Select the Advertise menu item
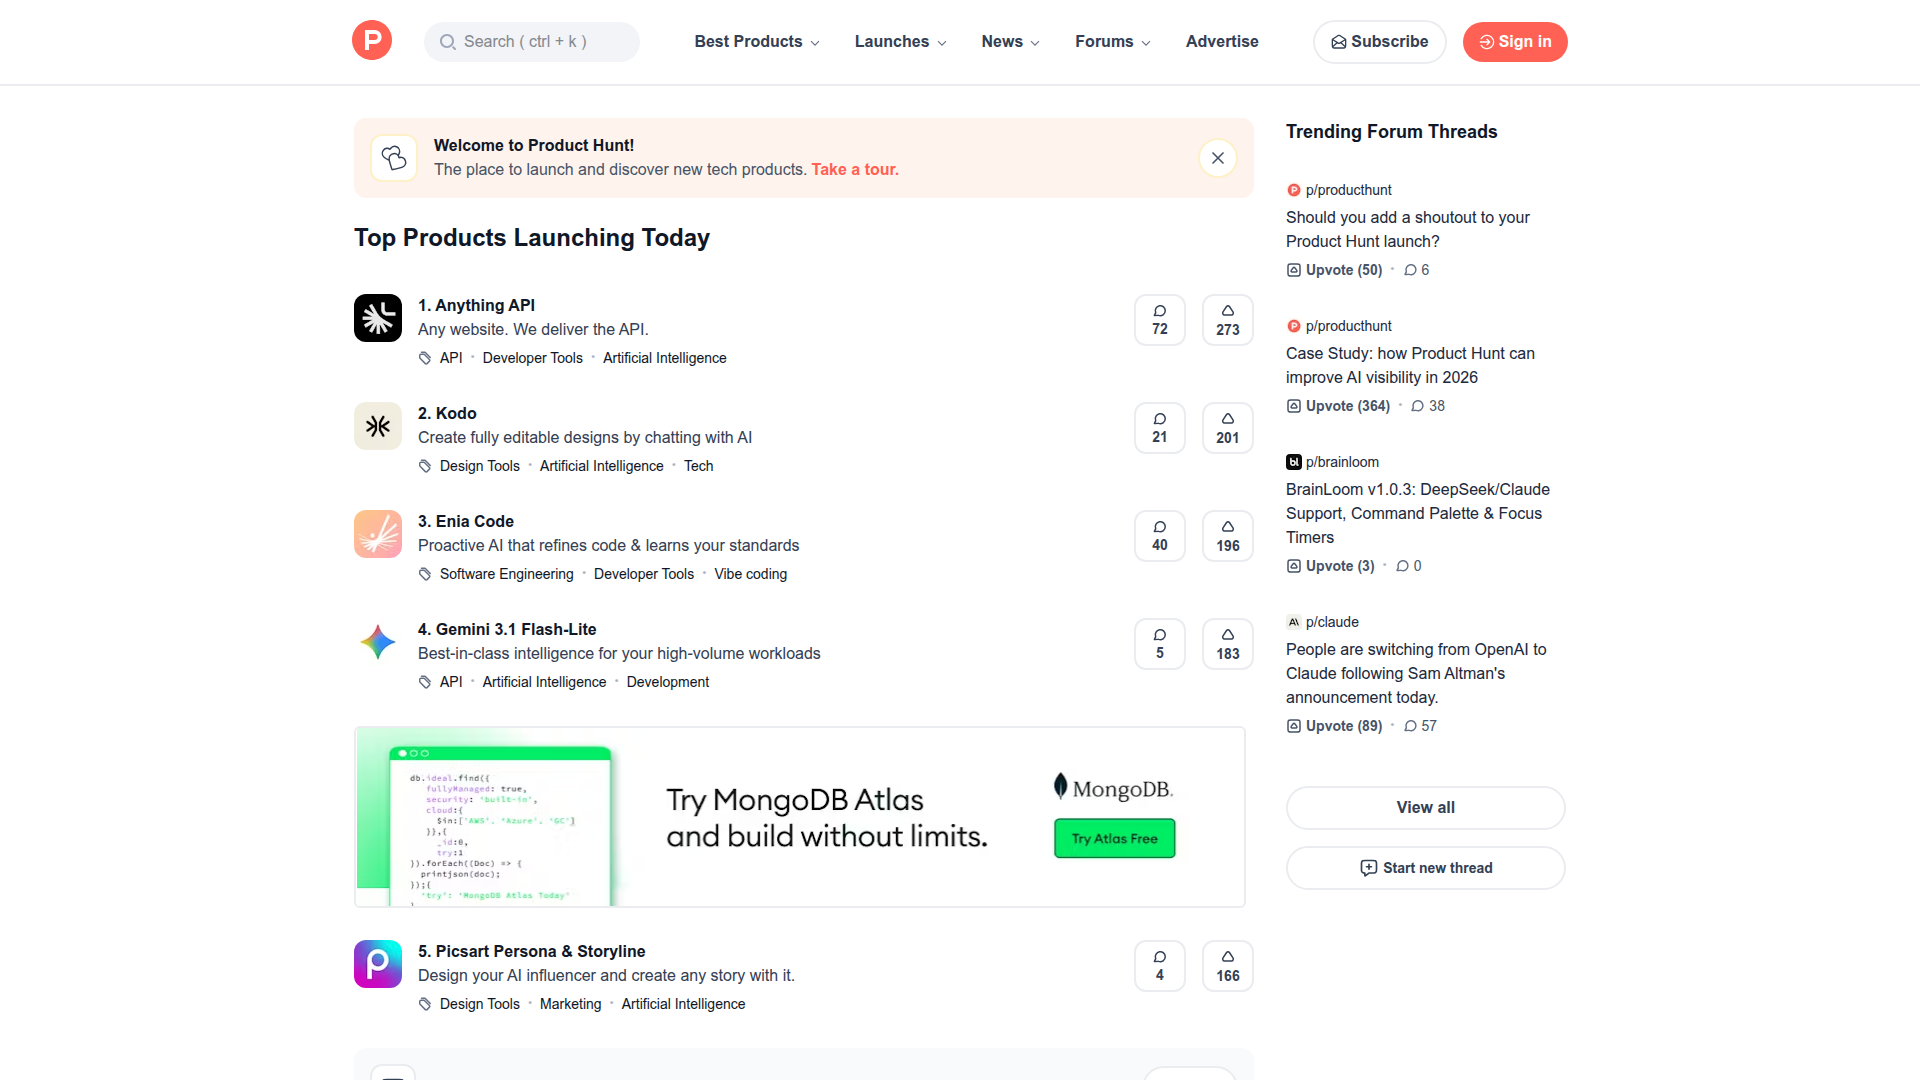This screenshot has width=1920, height=1080. pos(1221,41)
